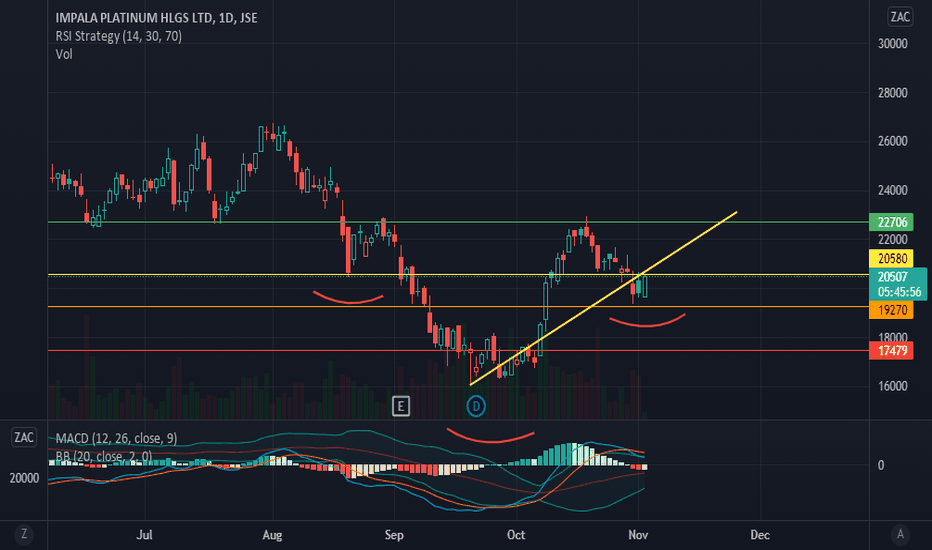
Task: Toggle the A auto-scale button at bottom right
Action: point(900,534)
